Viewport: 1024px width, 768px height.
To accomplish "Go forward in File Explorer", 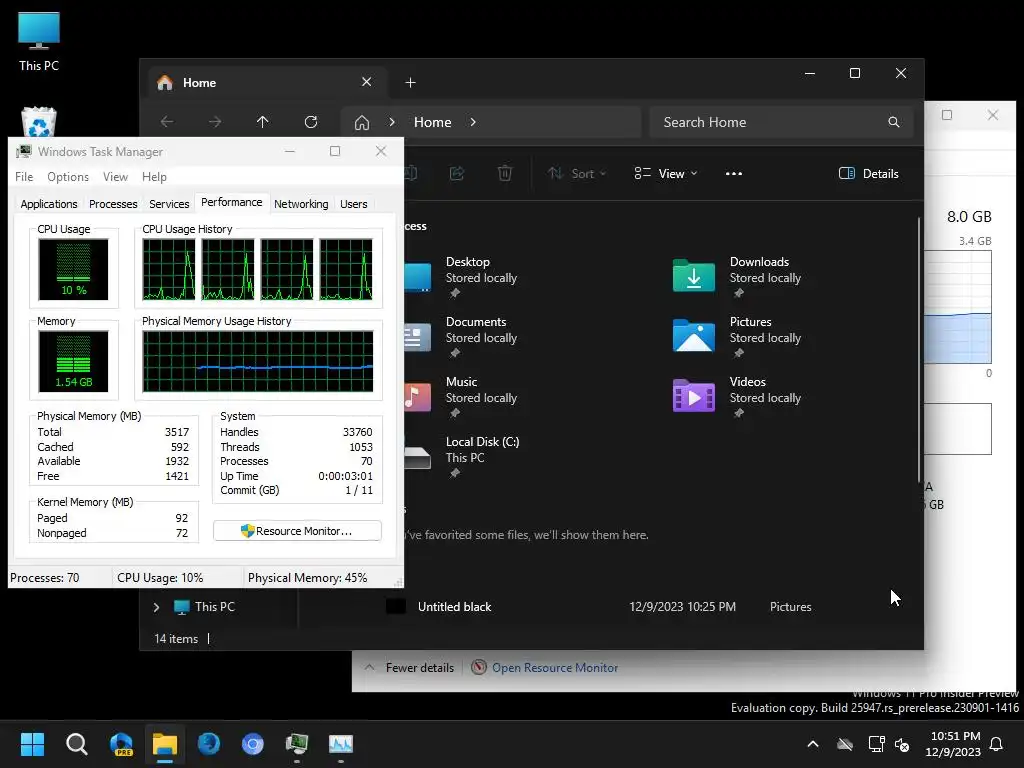I will (215, 122).
